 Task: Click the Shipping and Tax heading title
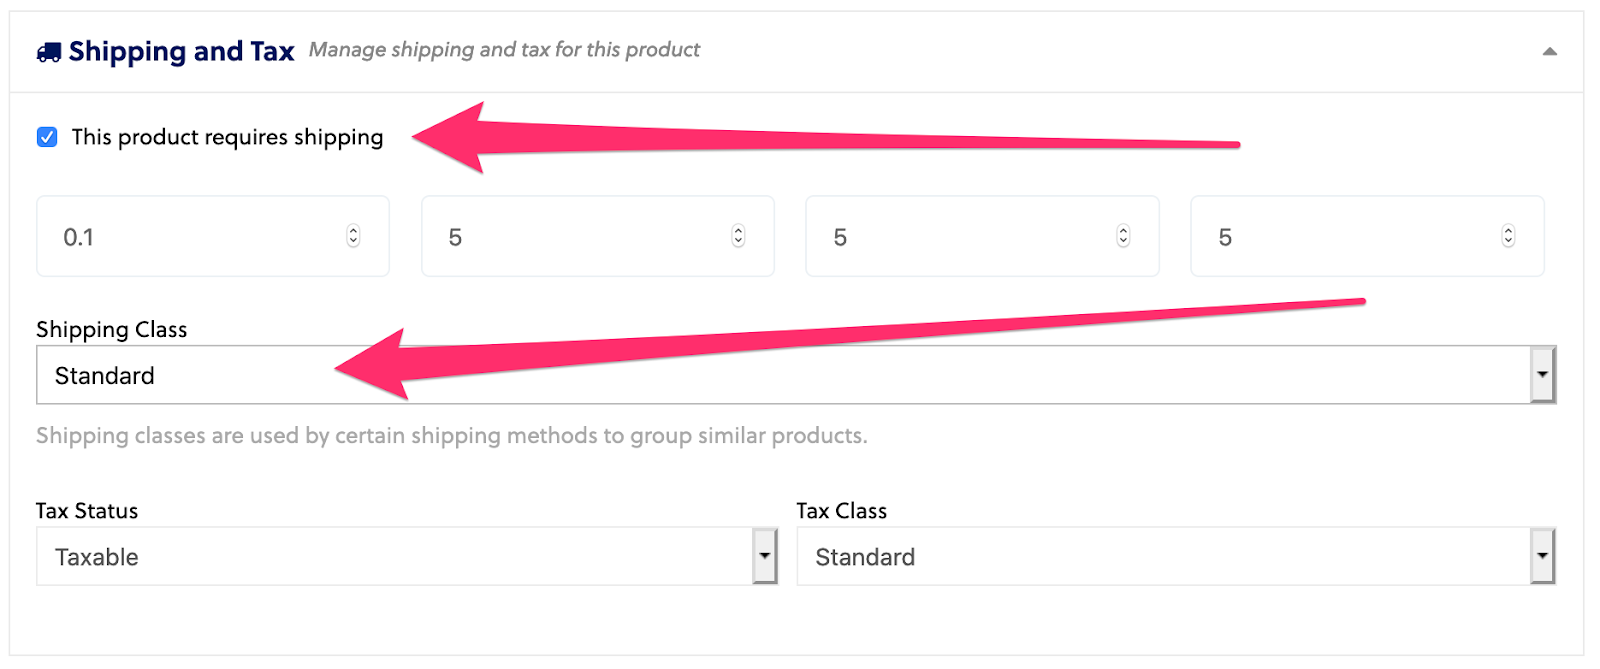pos(181,51)
